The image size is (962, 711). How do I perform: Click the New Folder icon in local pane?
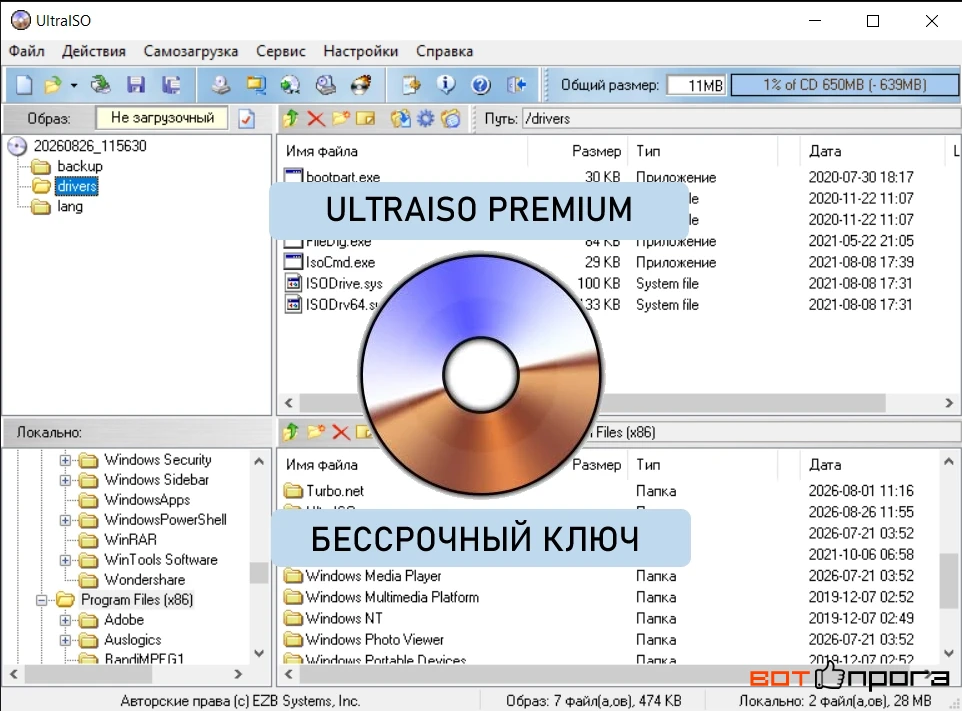coord(316,432)
